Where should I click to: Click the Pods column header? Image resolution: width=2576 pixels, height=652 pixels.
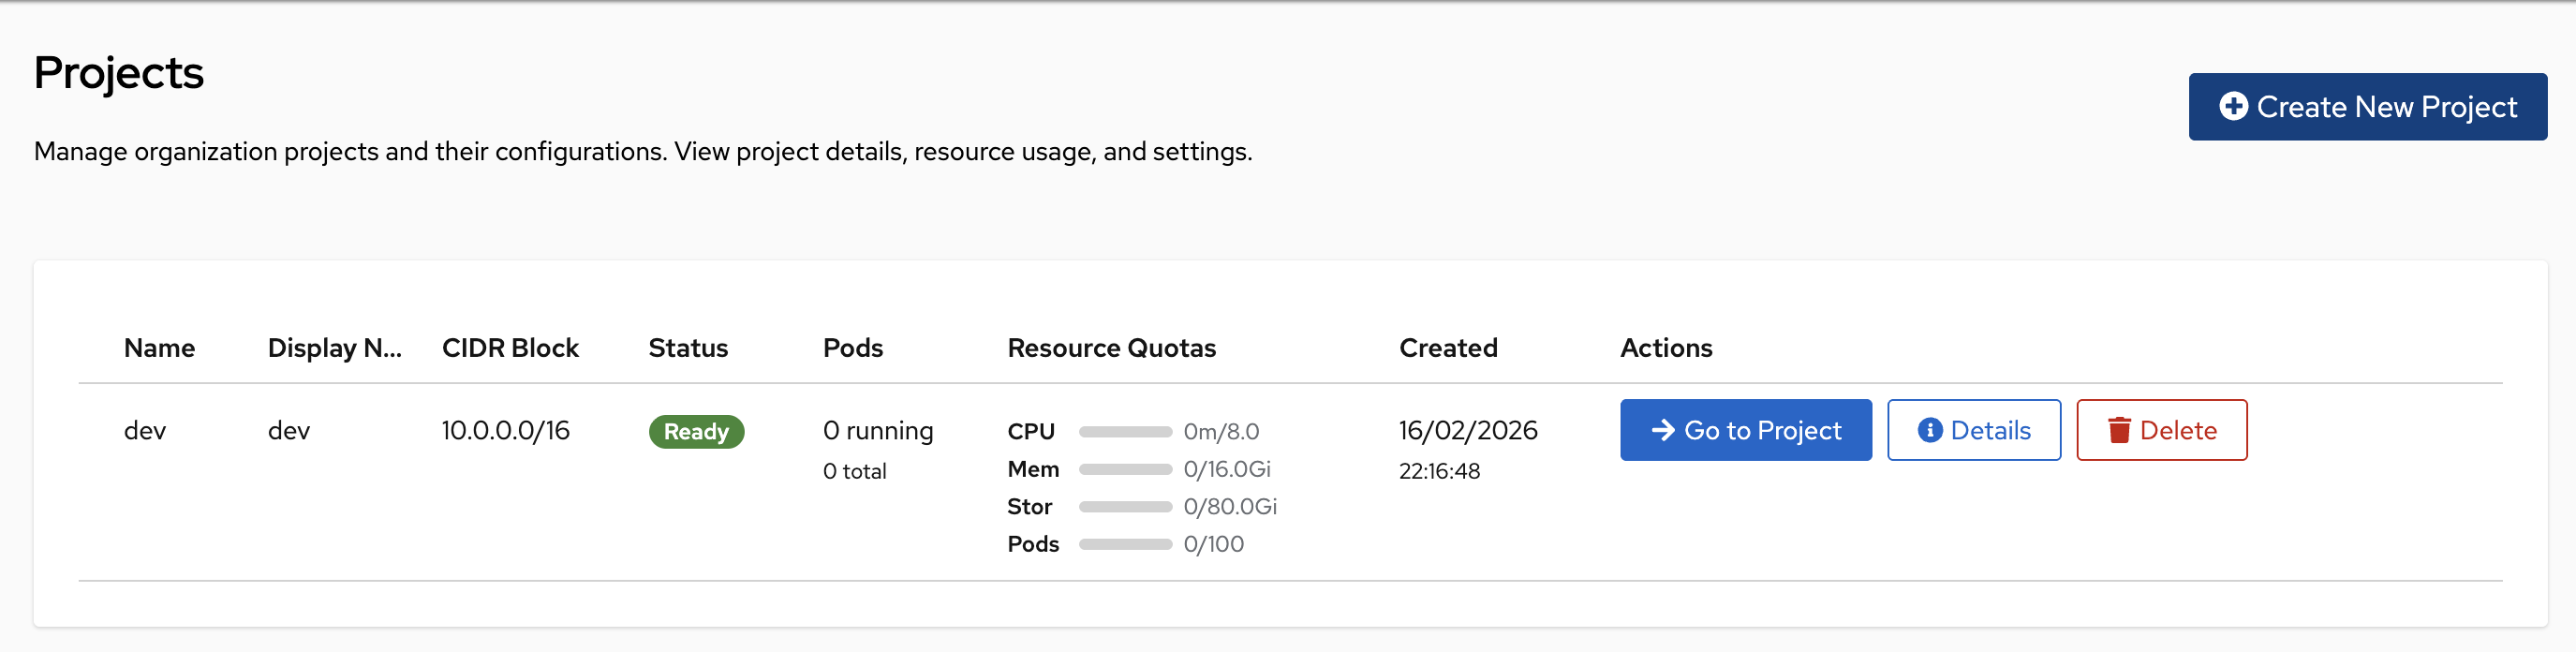[x=852, y=348]
